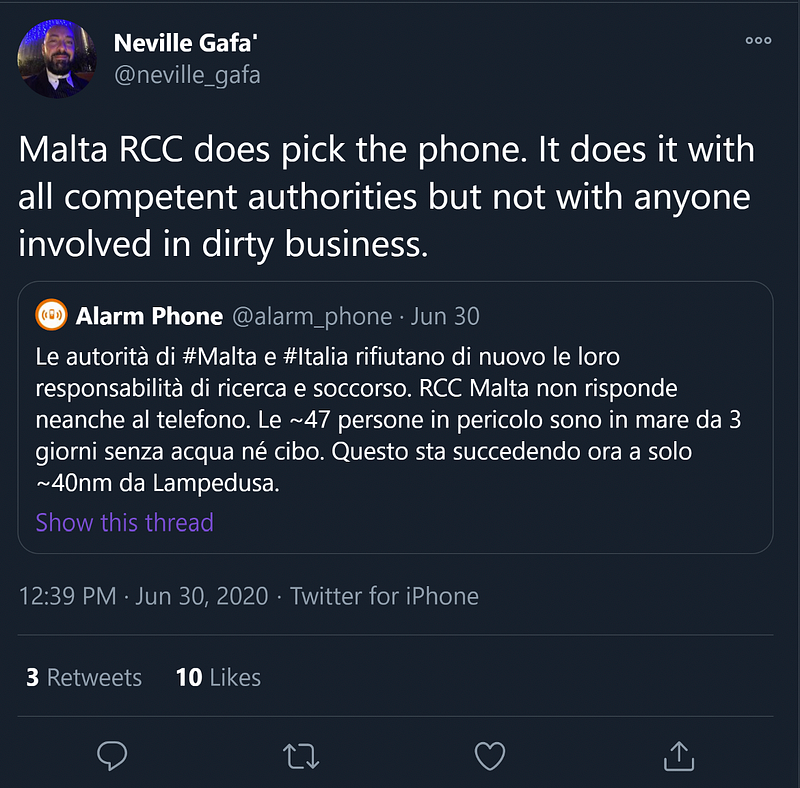Open the @alarm_phone handle

point(312,317)
